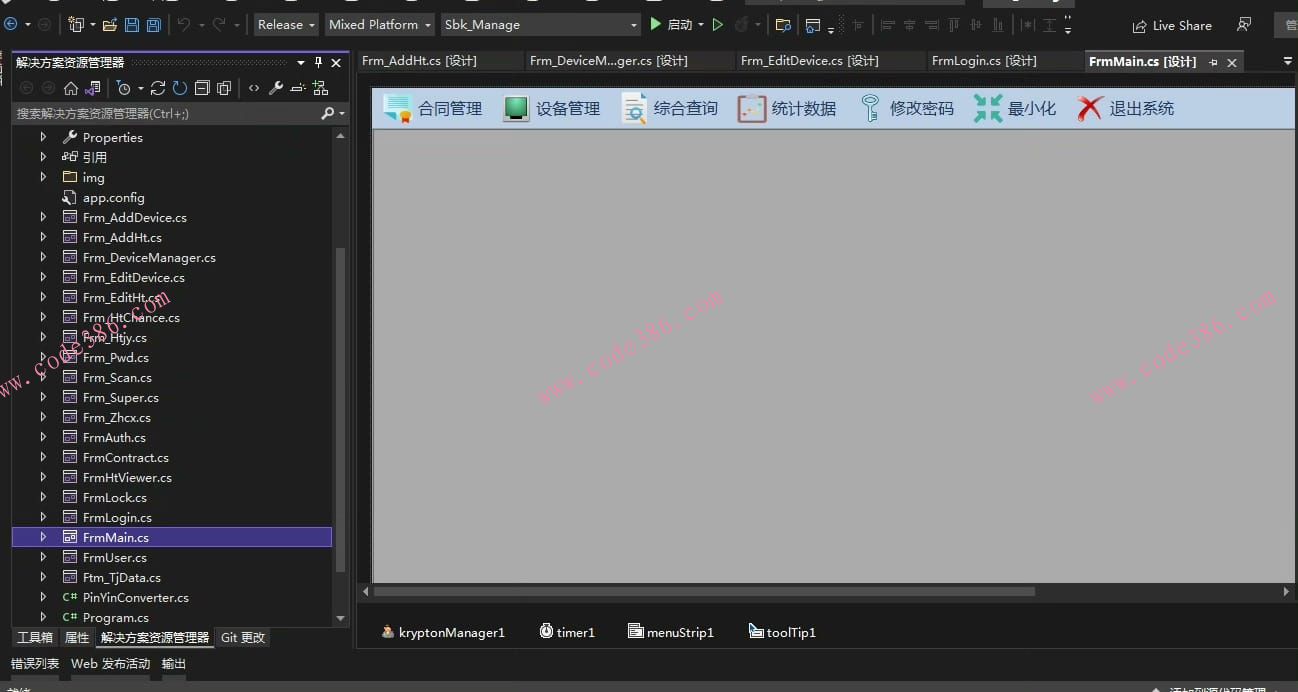Click the Solution Explorer search field
The width and height of the screenshot is (1298, 692).
pos(165,113)
